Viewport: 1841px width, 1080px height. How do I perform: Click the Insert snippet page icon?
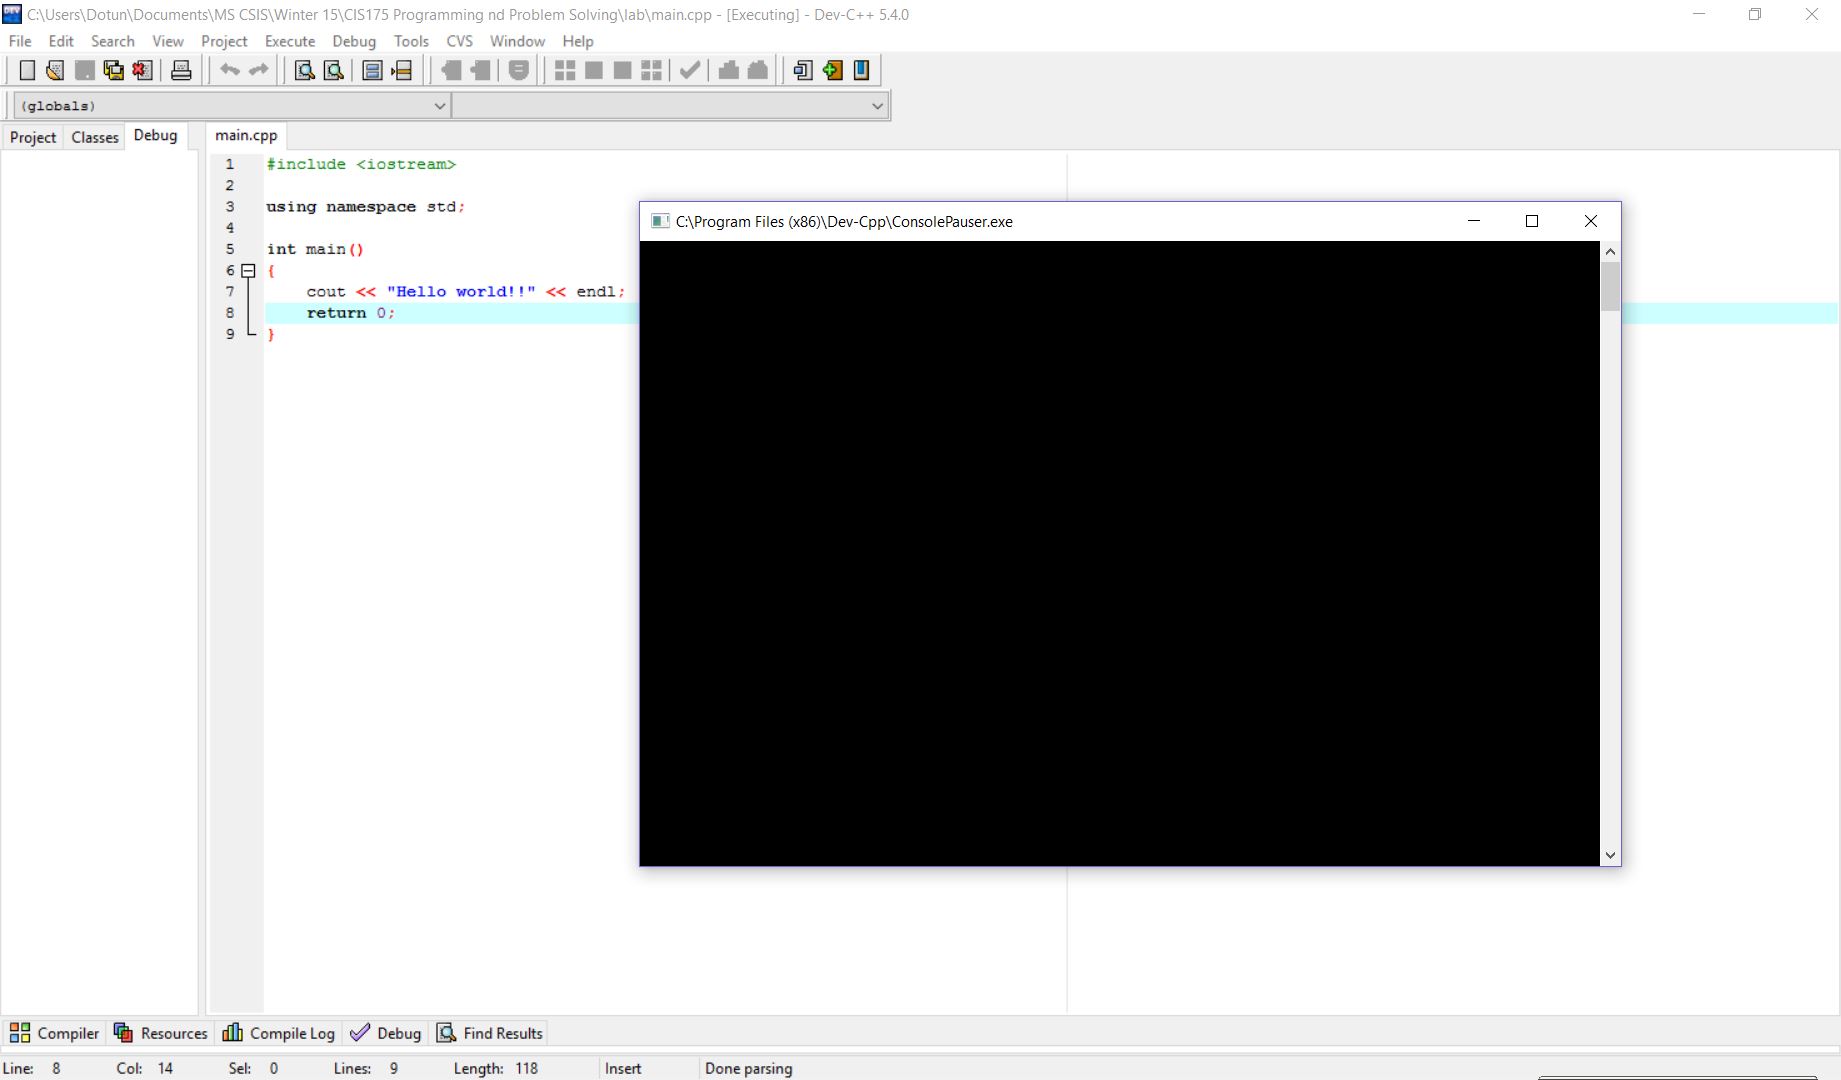point(803,70)
